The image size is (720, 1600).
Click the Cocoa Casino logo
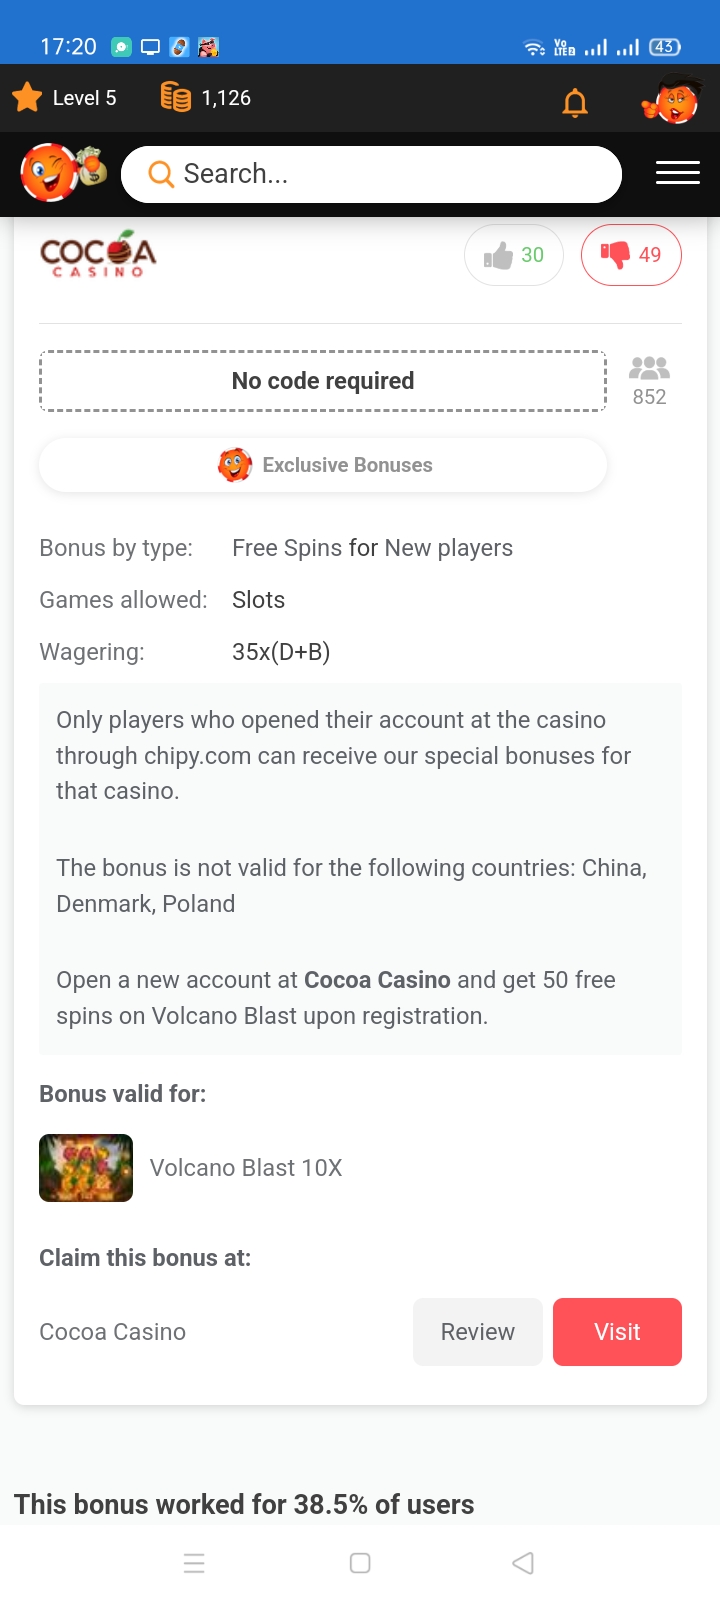(x=98, y=255)
